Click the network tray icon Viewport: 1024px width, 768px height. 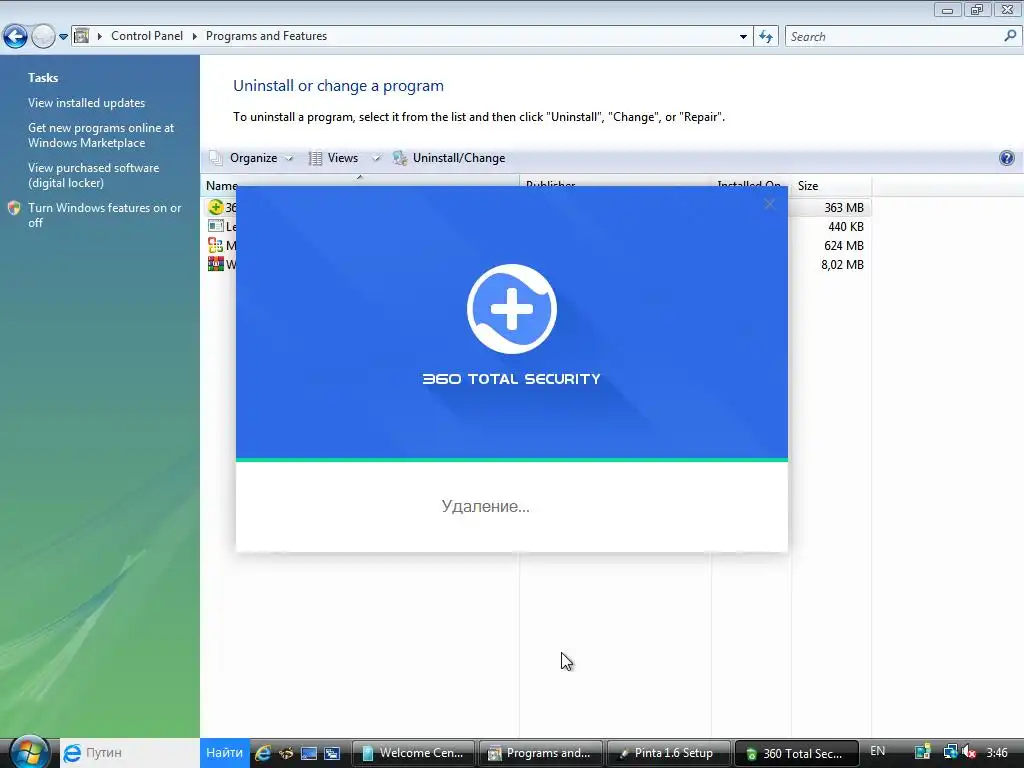[950, 752]
